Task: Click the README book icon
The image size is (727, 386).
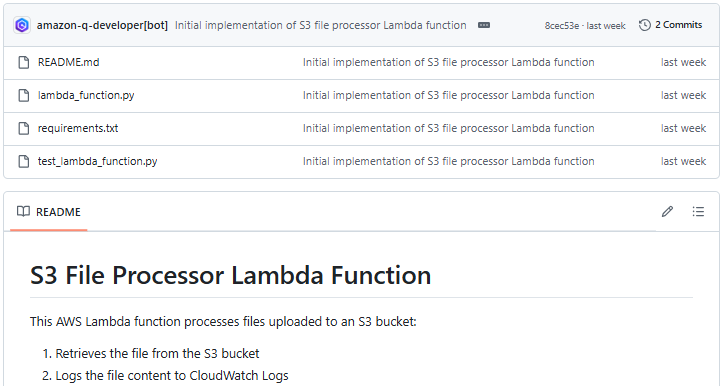Action: click(x=23, y=212)
